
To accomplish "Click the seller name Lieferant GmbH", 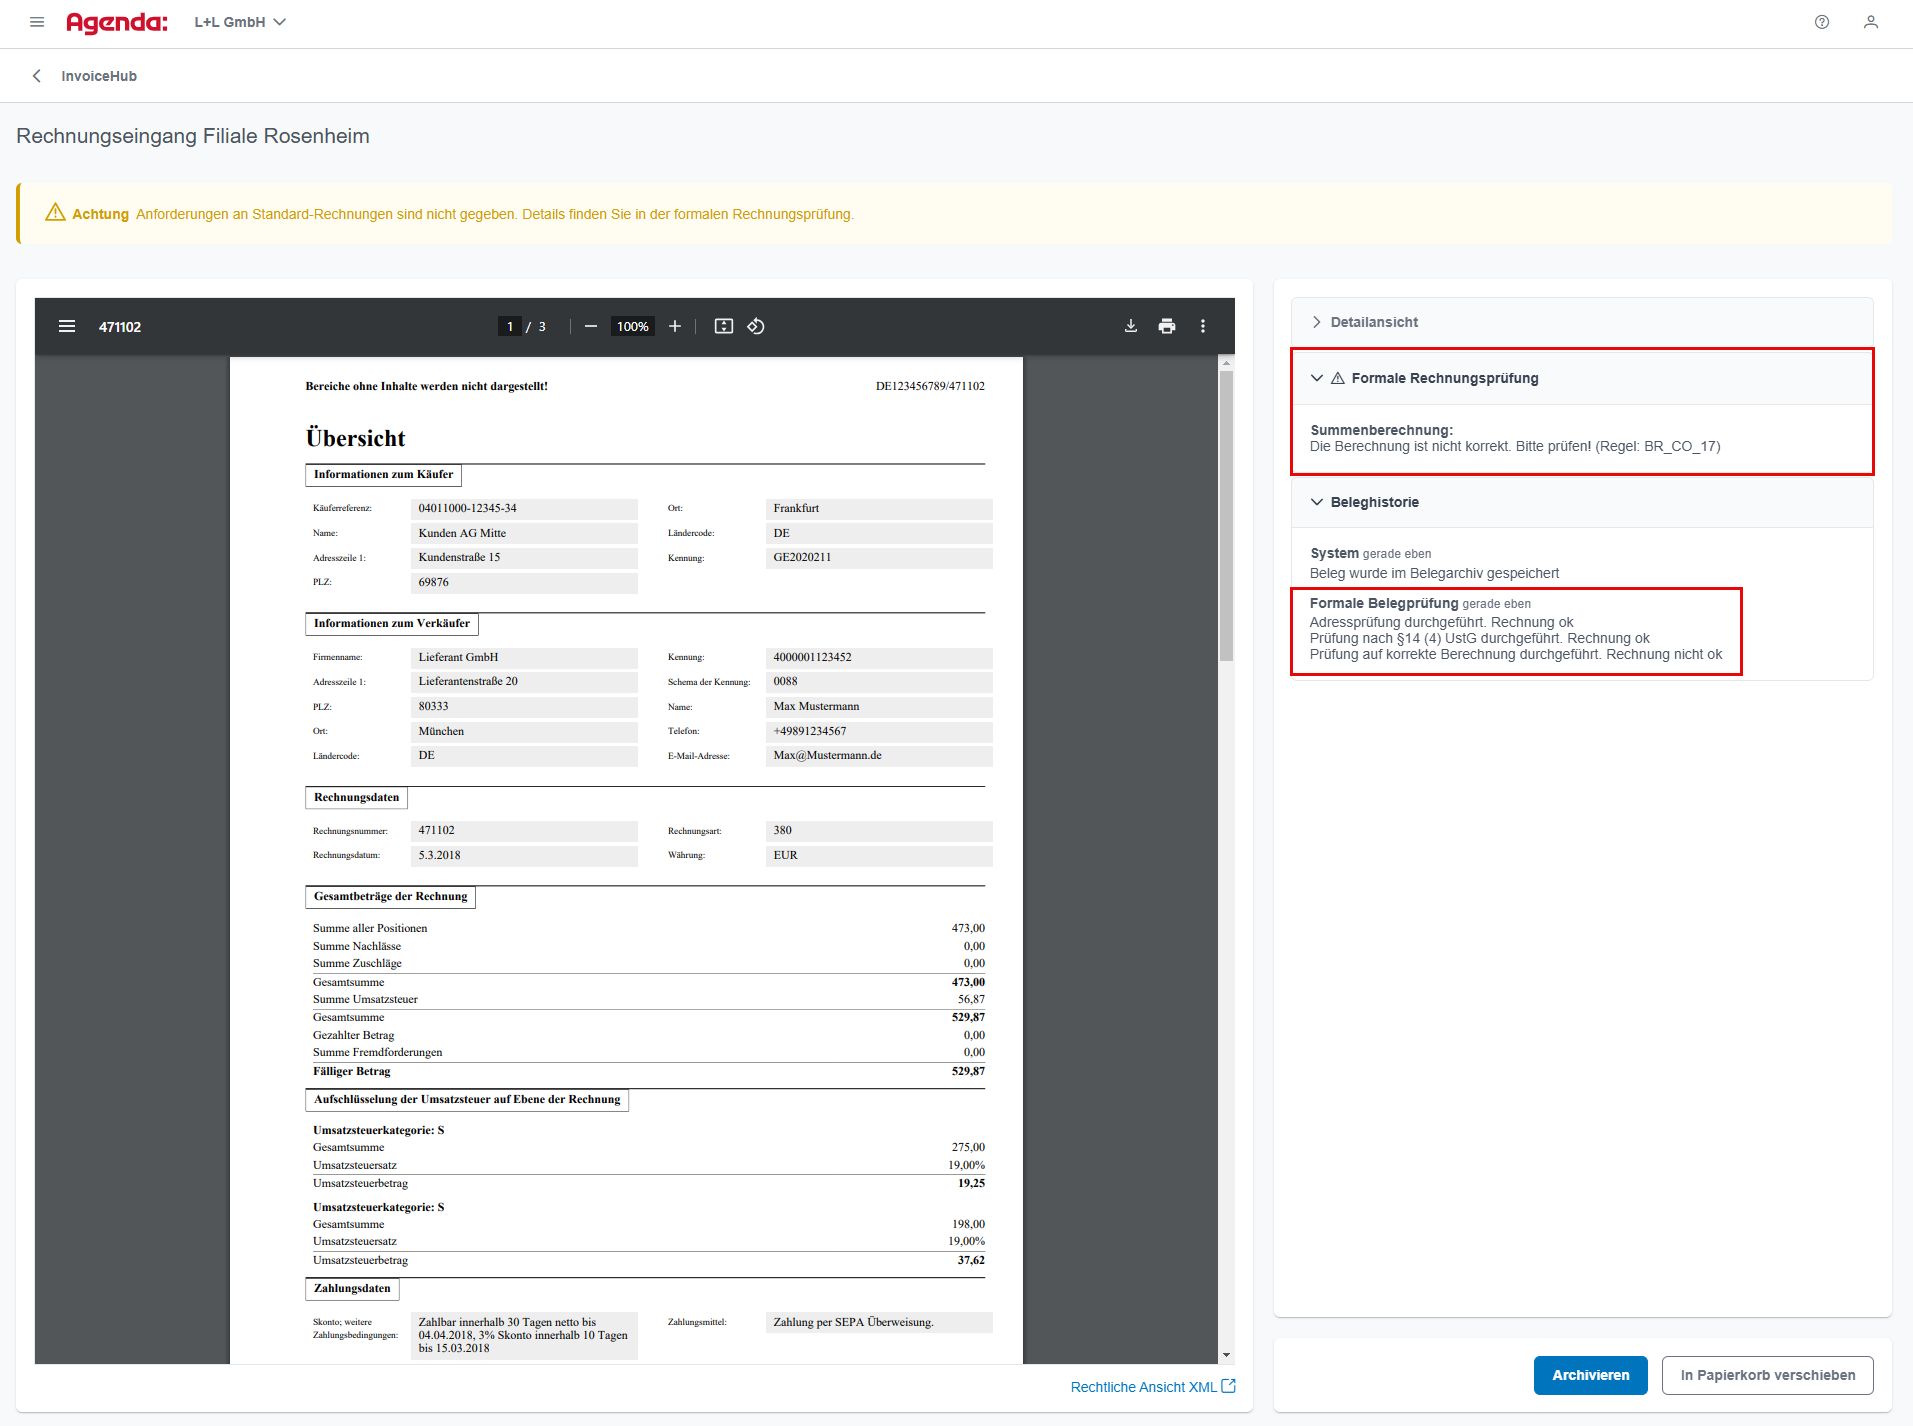I will tap(524, 658).
